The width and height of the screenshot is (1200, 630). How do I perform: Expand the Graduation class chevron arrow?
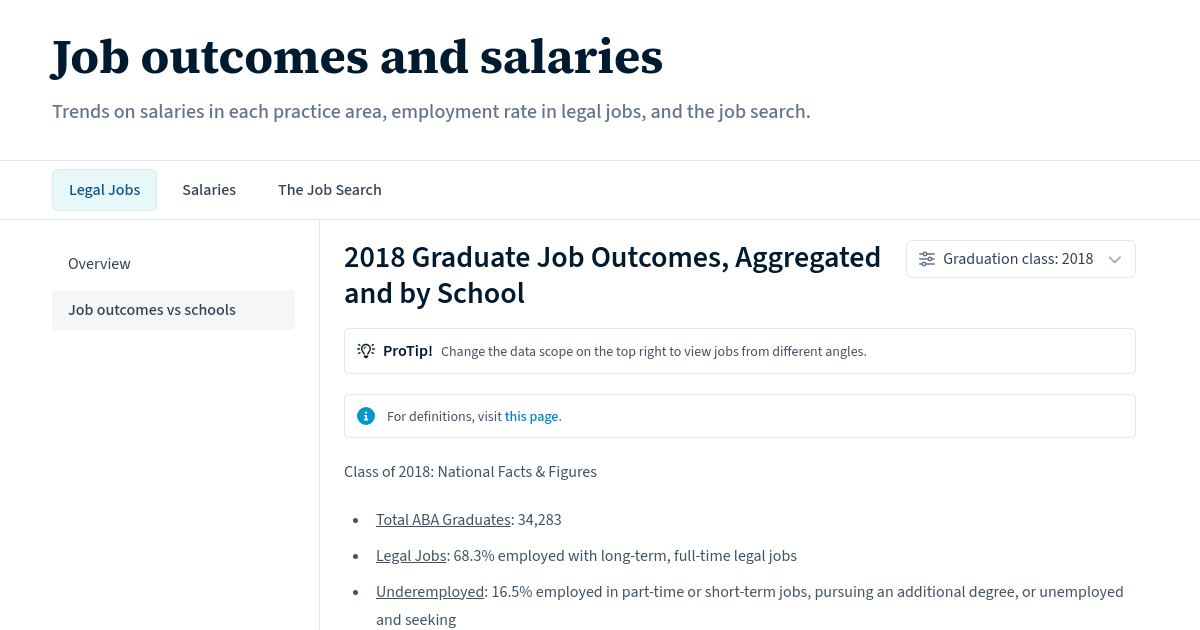point(1114,259)
